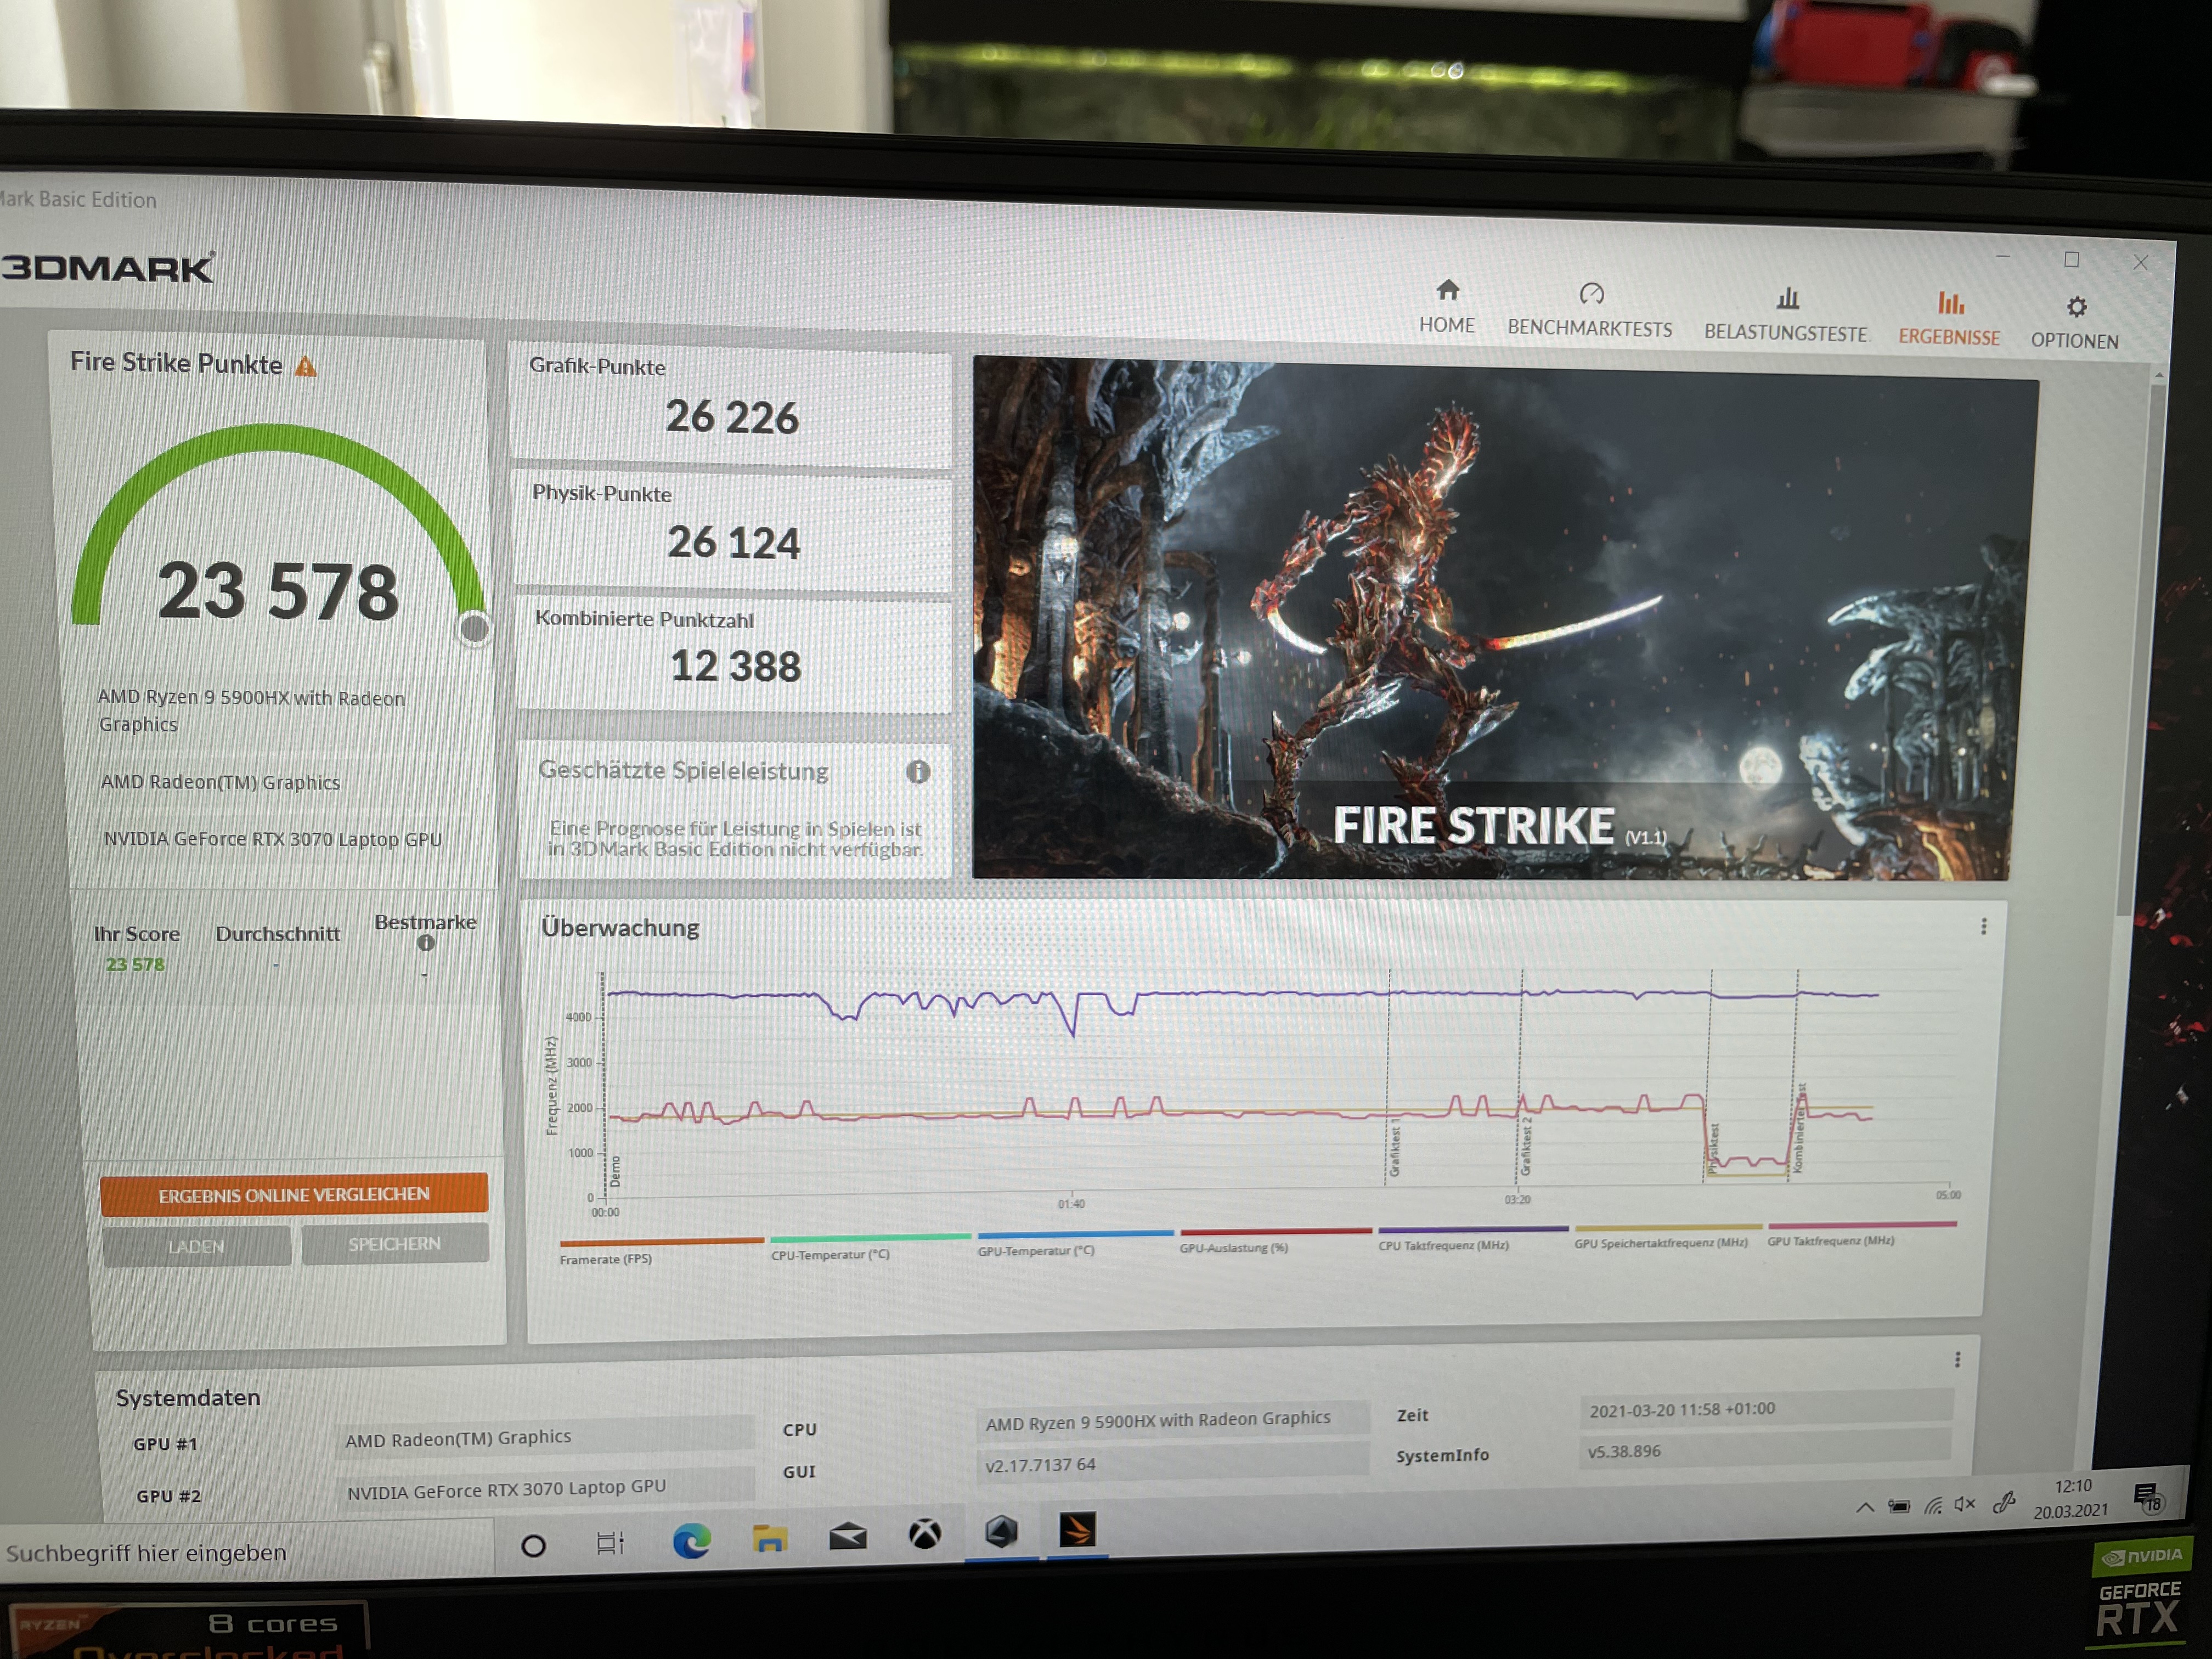
Task: Click the Zeit value 2021-03-20 11:58
Action: [x=1766, y=1408]
